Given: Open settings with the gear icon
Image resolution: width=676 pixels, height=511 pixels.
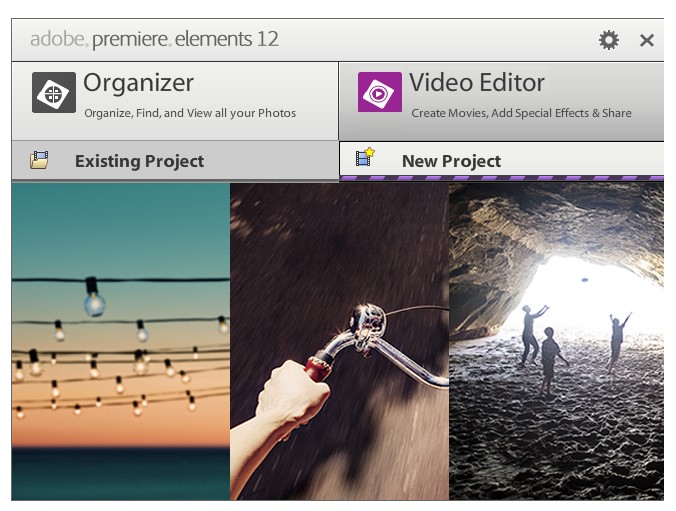Looking at the screenshot, I should (x=609, y=40).
